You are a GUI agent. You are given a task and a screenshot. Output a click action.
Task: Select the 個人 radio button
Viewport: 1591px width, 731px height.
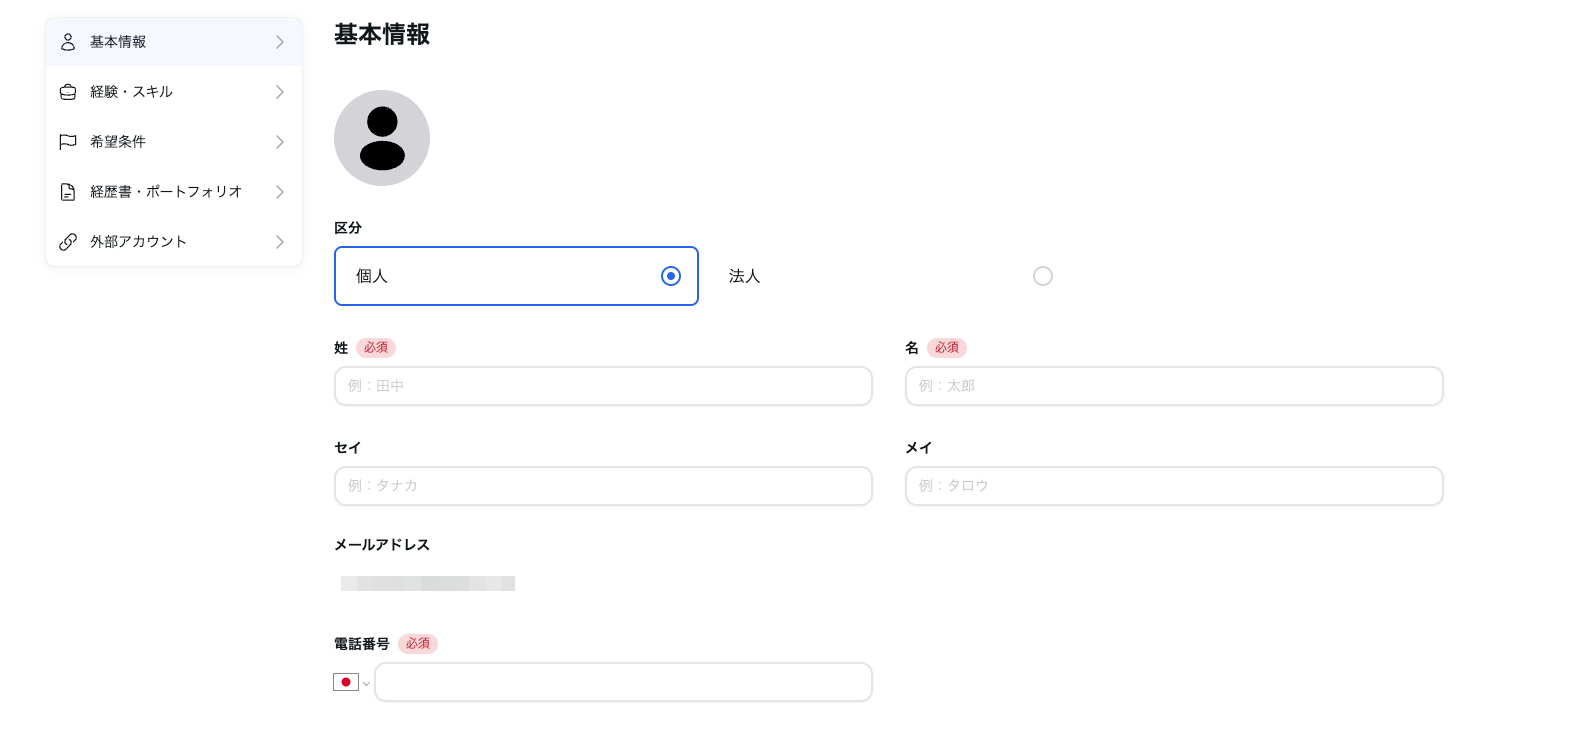pyautogui.click(x=671, y=276)
